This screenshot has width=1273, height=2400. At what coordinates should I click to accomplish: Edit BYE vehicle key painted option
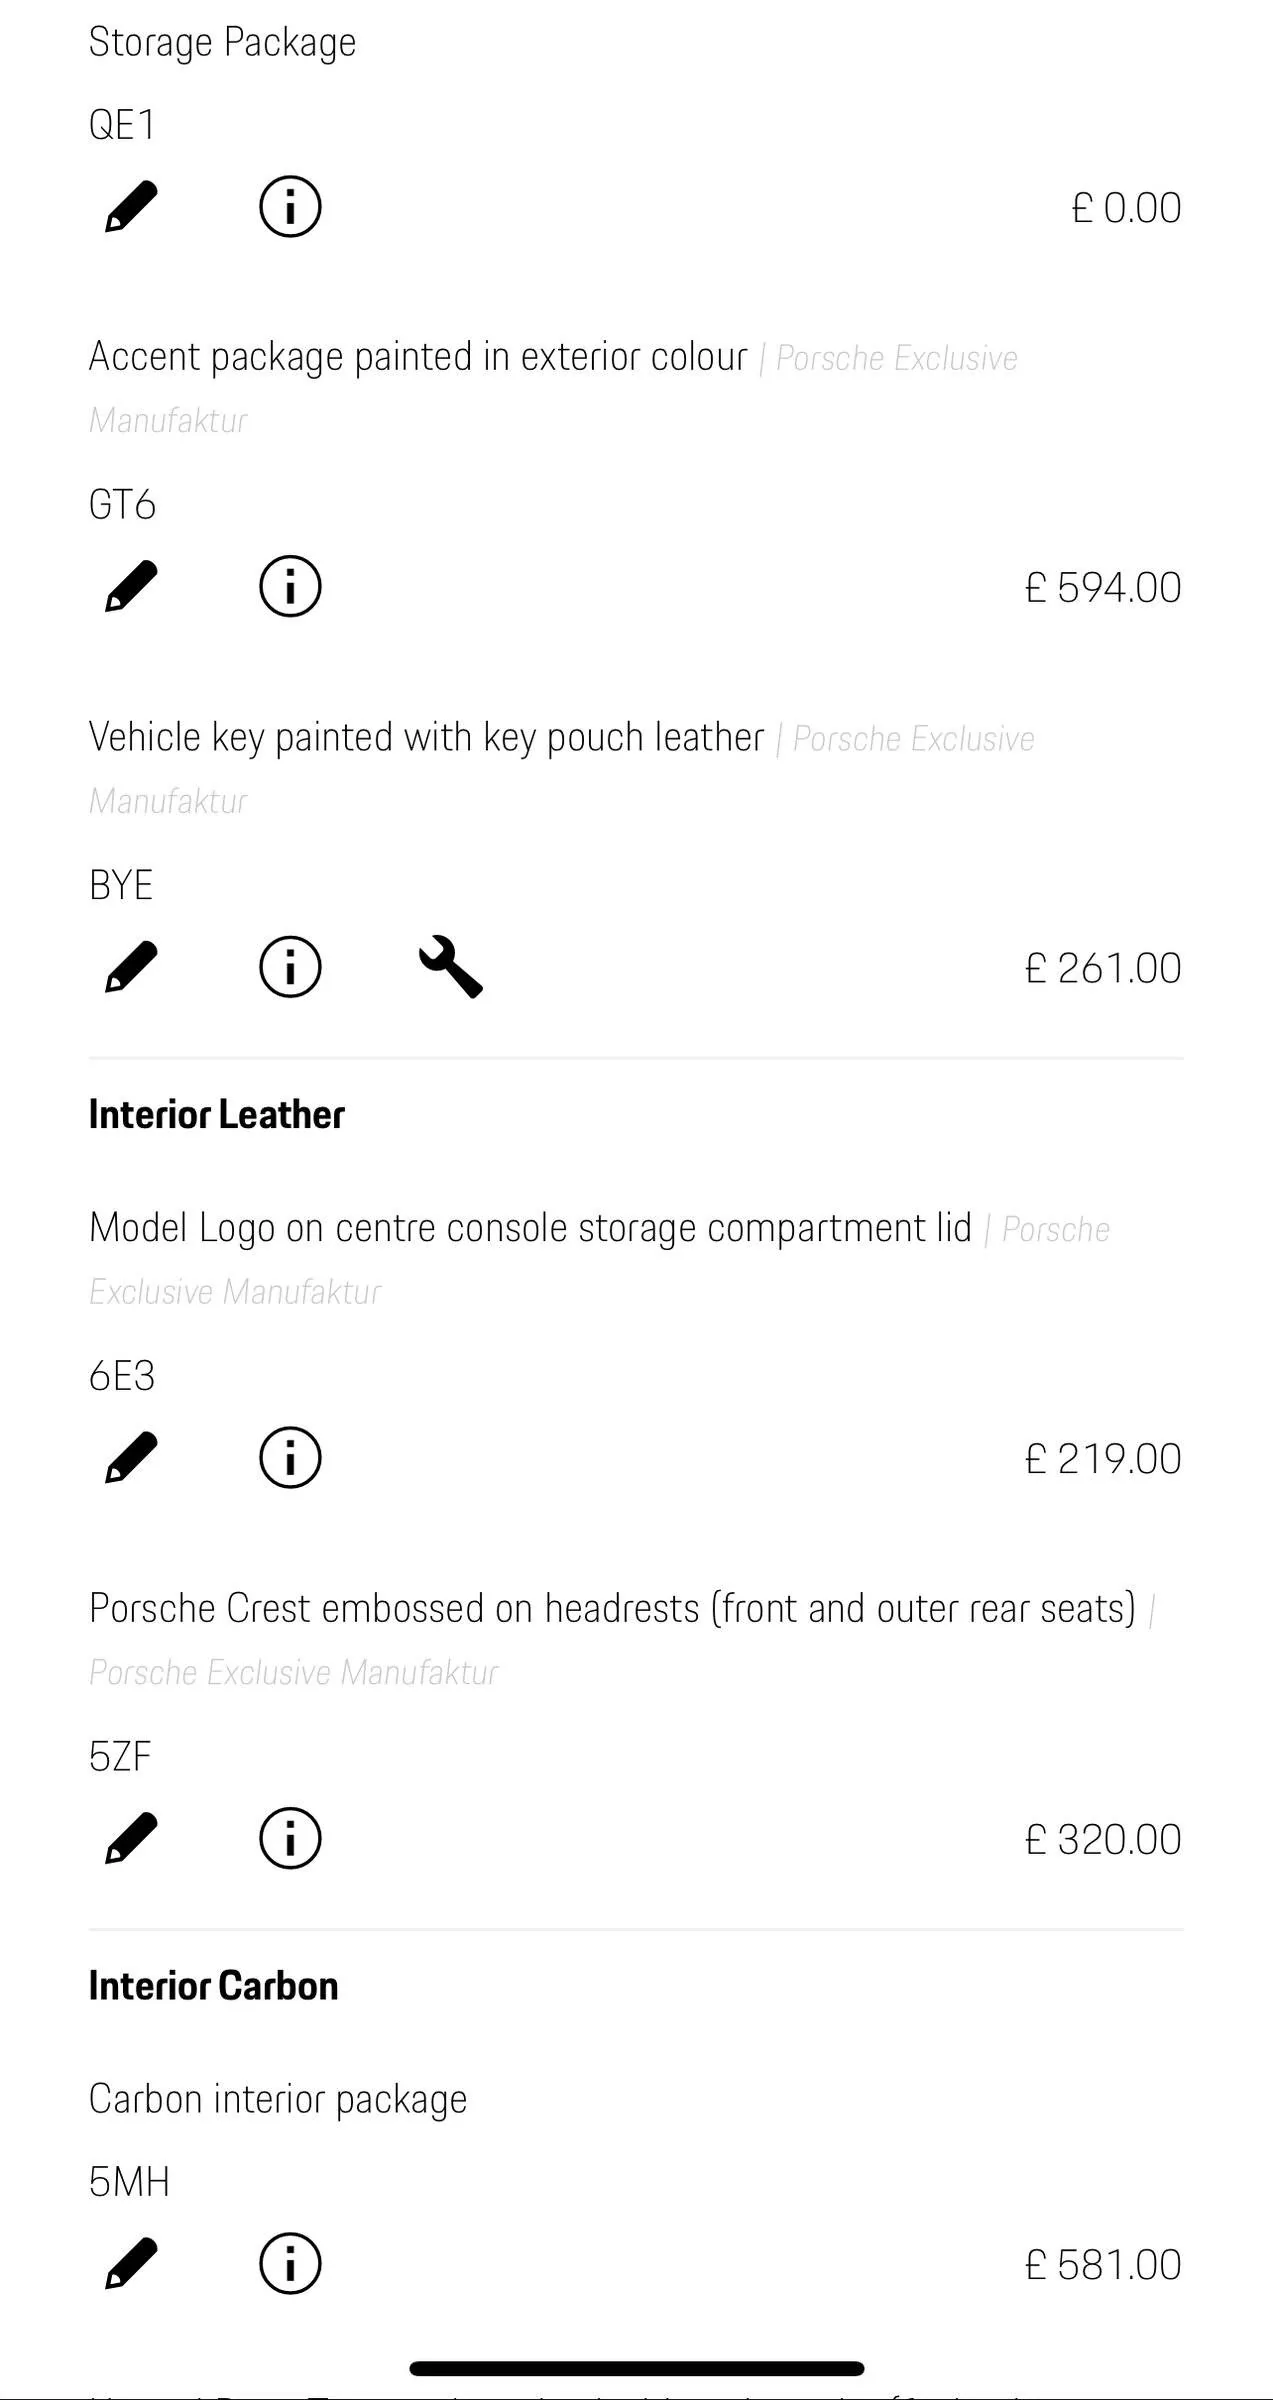[x=132, y=967]
